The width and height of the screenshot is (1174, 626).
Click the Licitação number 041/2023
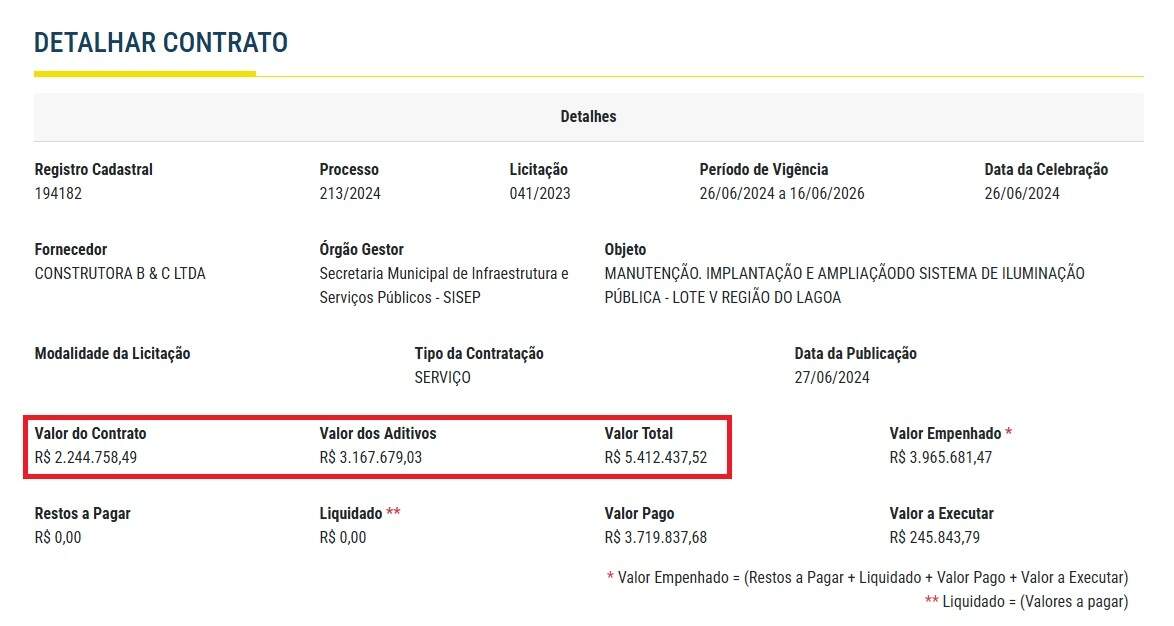tap(540, 194)
